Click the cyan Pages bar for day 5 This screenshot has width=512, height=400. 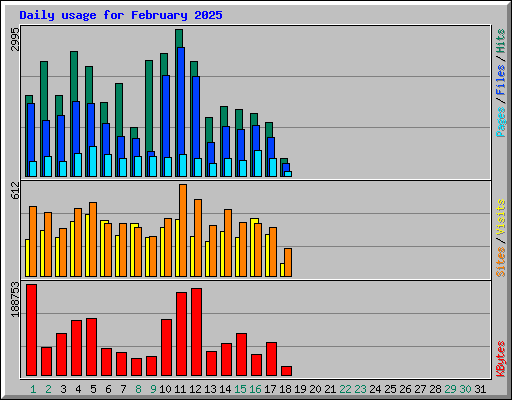[93, 161]
